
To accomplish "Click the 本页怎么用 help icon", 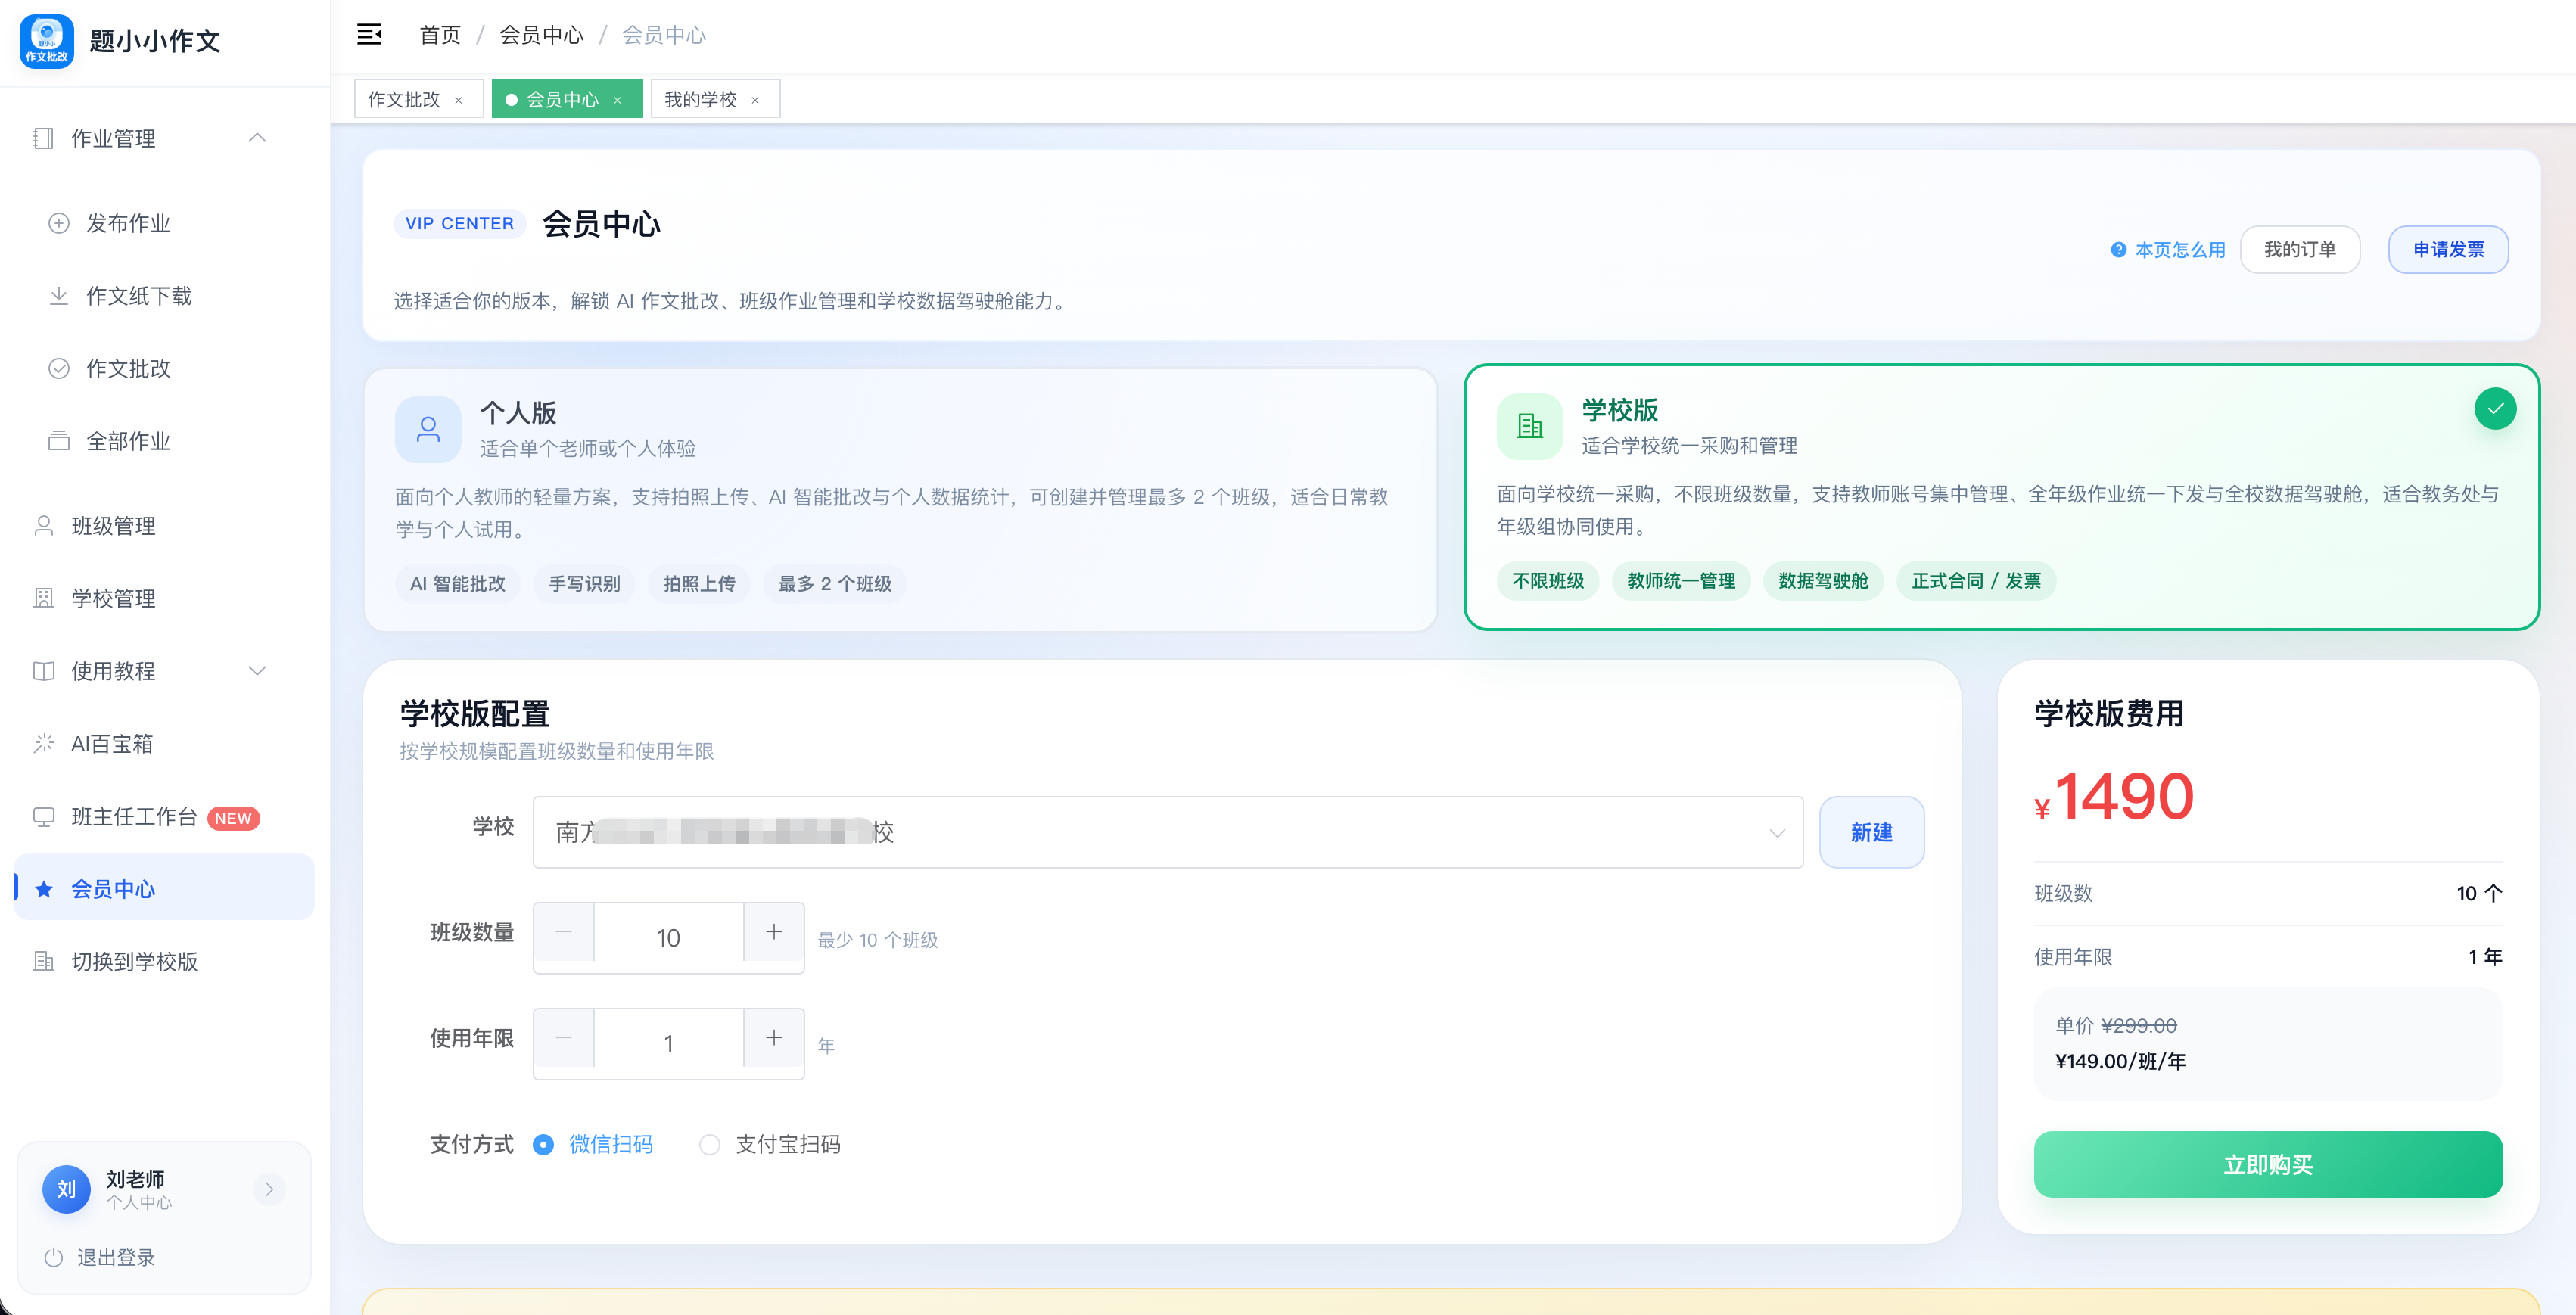I will click(2118, 250).
